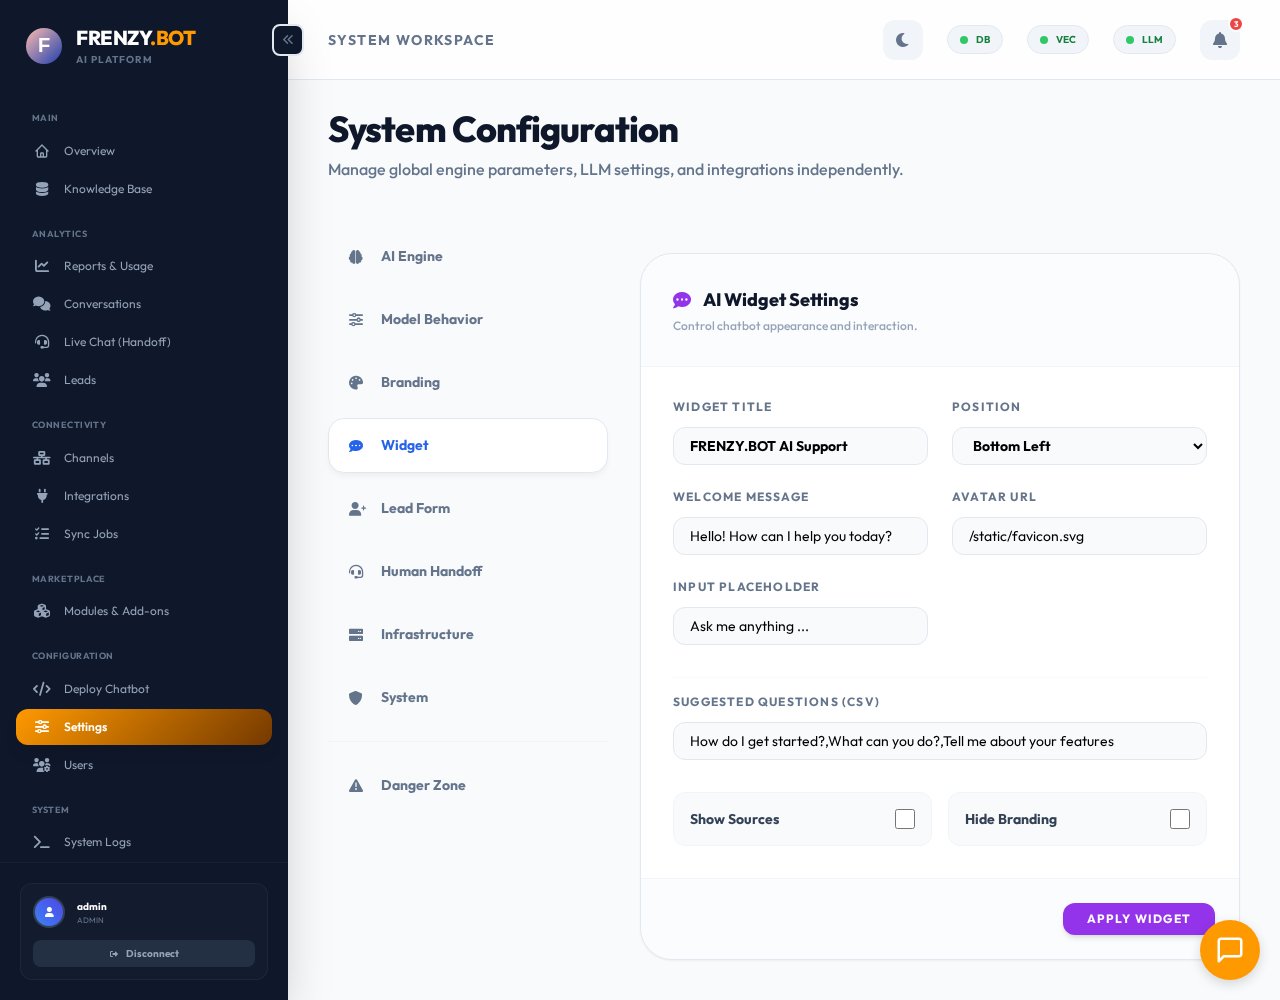
Task: Click the Disconnect button
Action: click(144, 954)
